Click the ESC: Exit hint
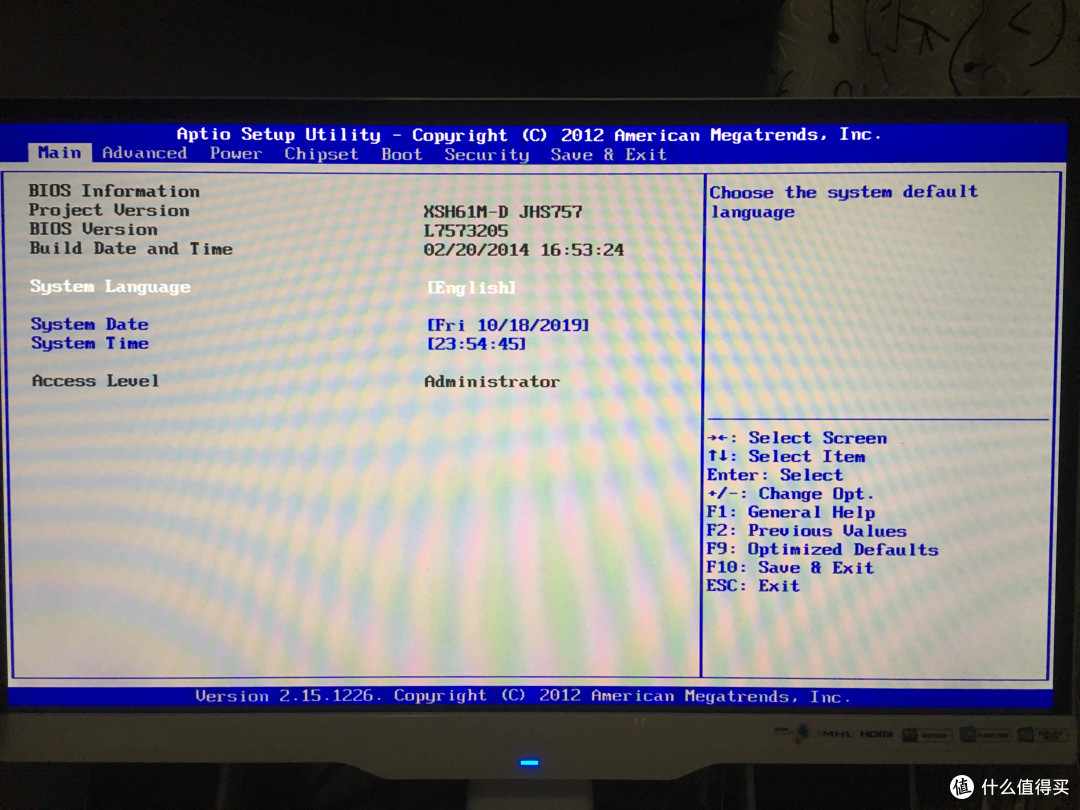 click(x=753, y=585)
